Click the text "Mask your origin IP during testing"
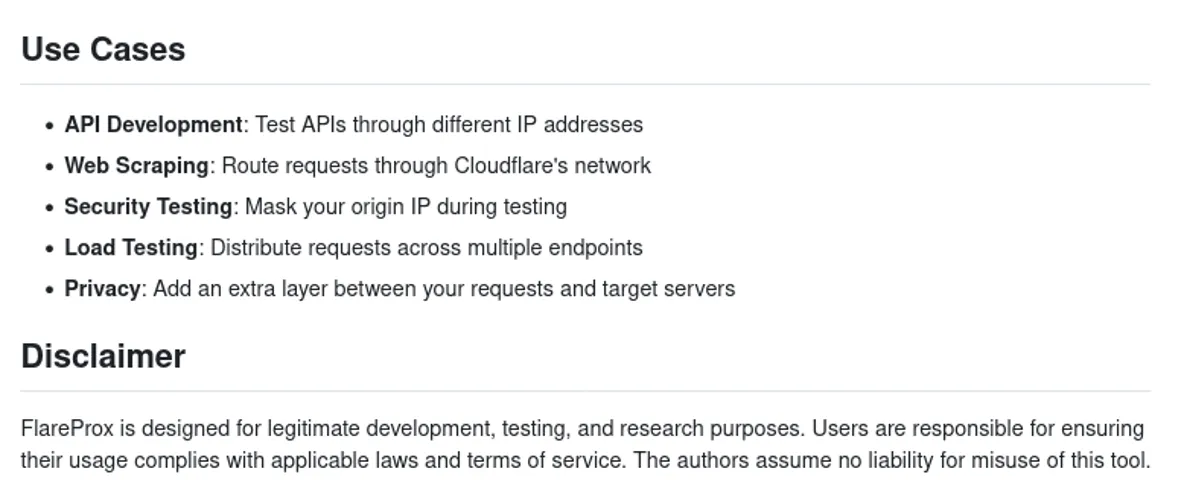Viewport: 1184px width, 480px height. (x=405, y=207)
